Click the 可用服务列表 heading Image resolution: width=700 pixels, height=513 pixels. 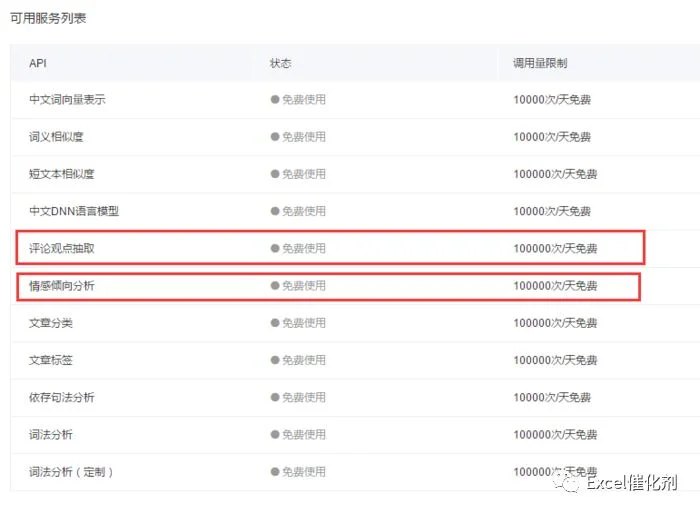48,18
